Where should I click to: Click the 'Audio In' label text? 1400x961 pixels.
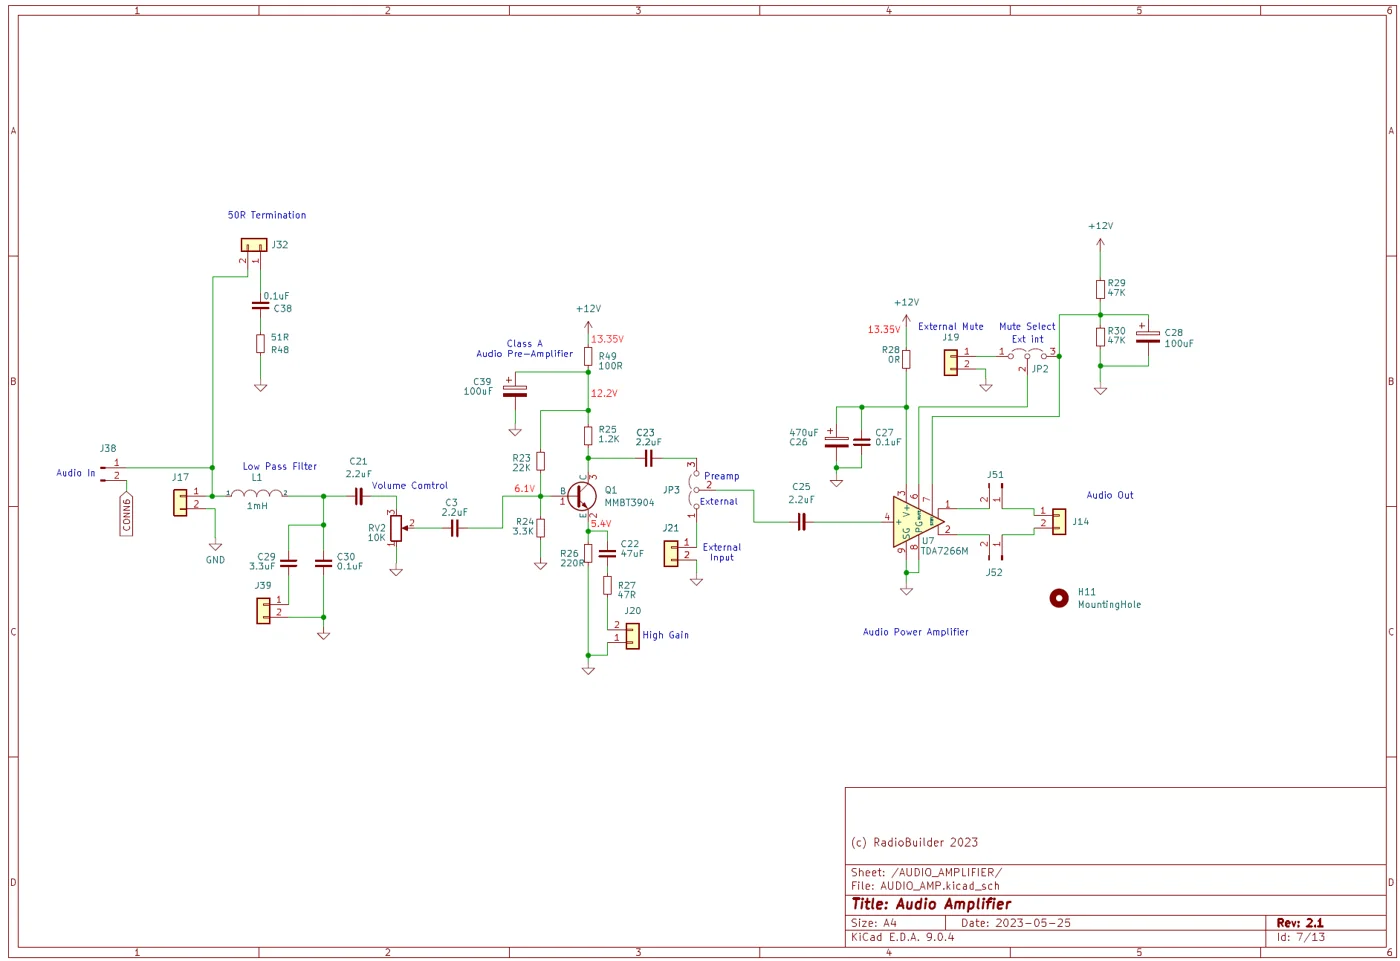[x=76, y=473]
